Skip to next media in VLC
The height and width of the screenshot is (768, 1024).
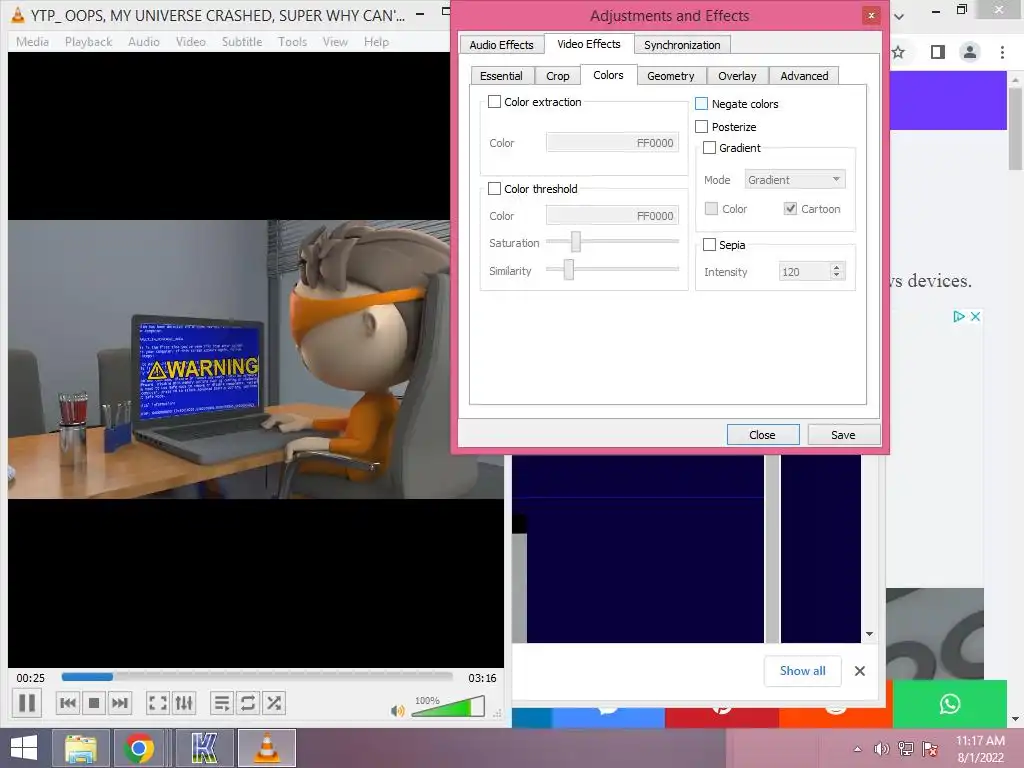pyautogui.click(x=120, y=703)
